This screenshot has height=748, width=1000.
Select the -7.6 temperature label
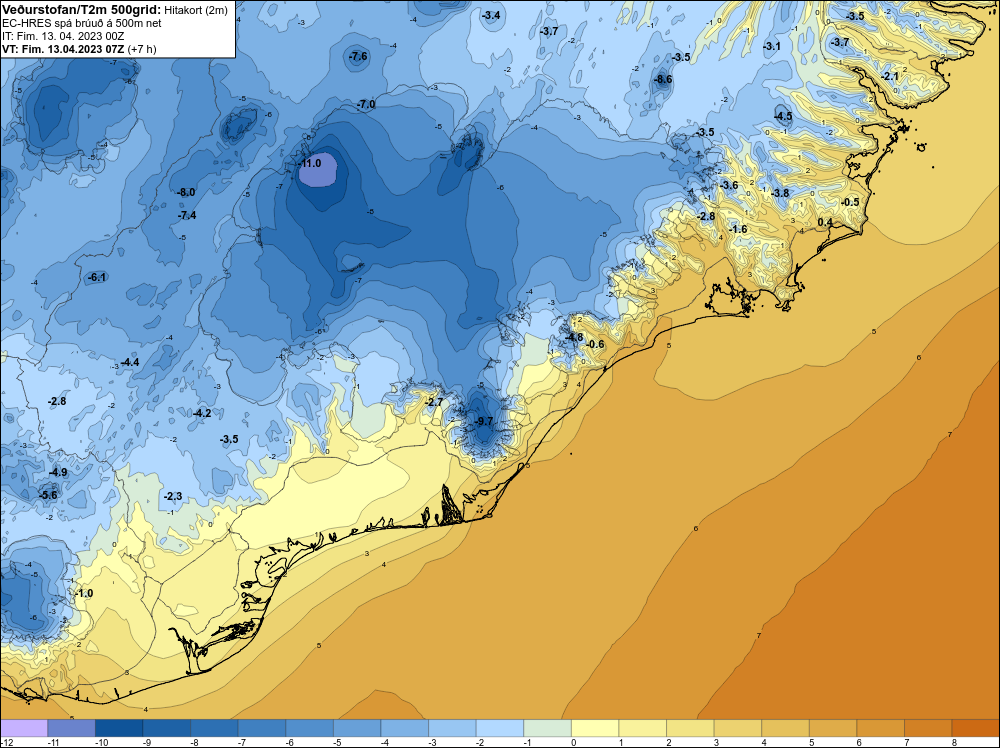click(x=358, y=57)
